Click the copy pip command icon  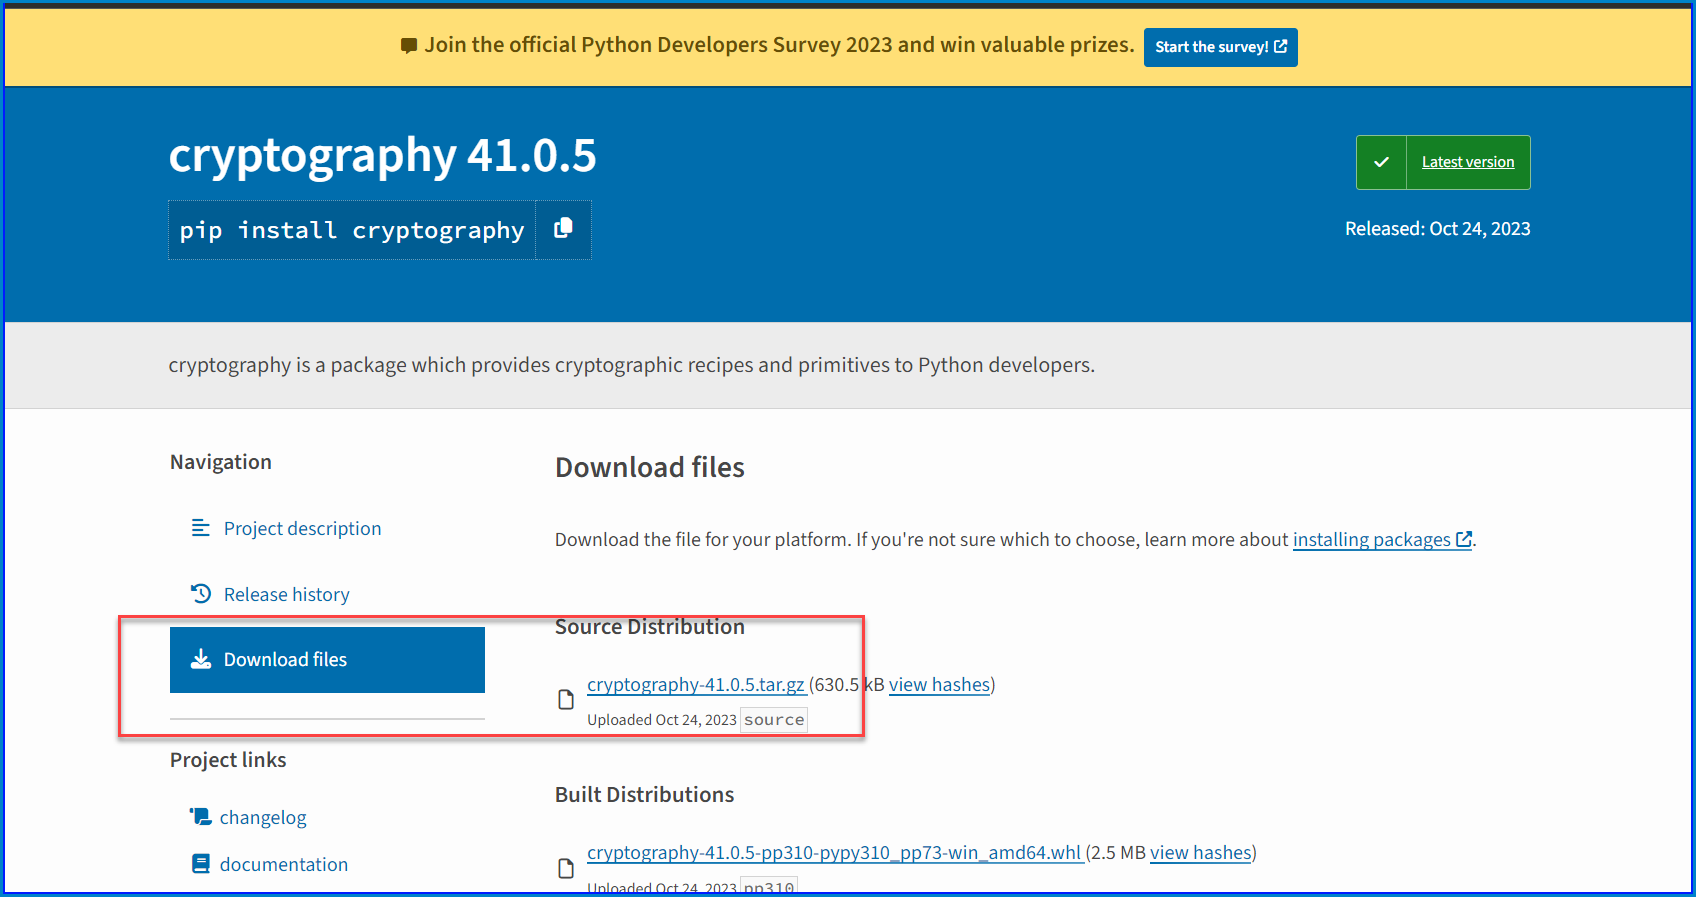563,229
